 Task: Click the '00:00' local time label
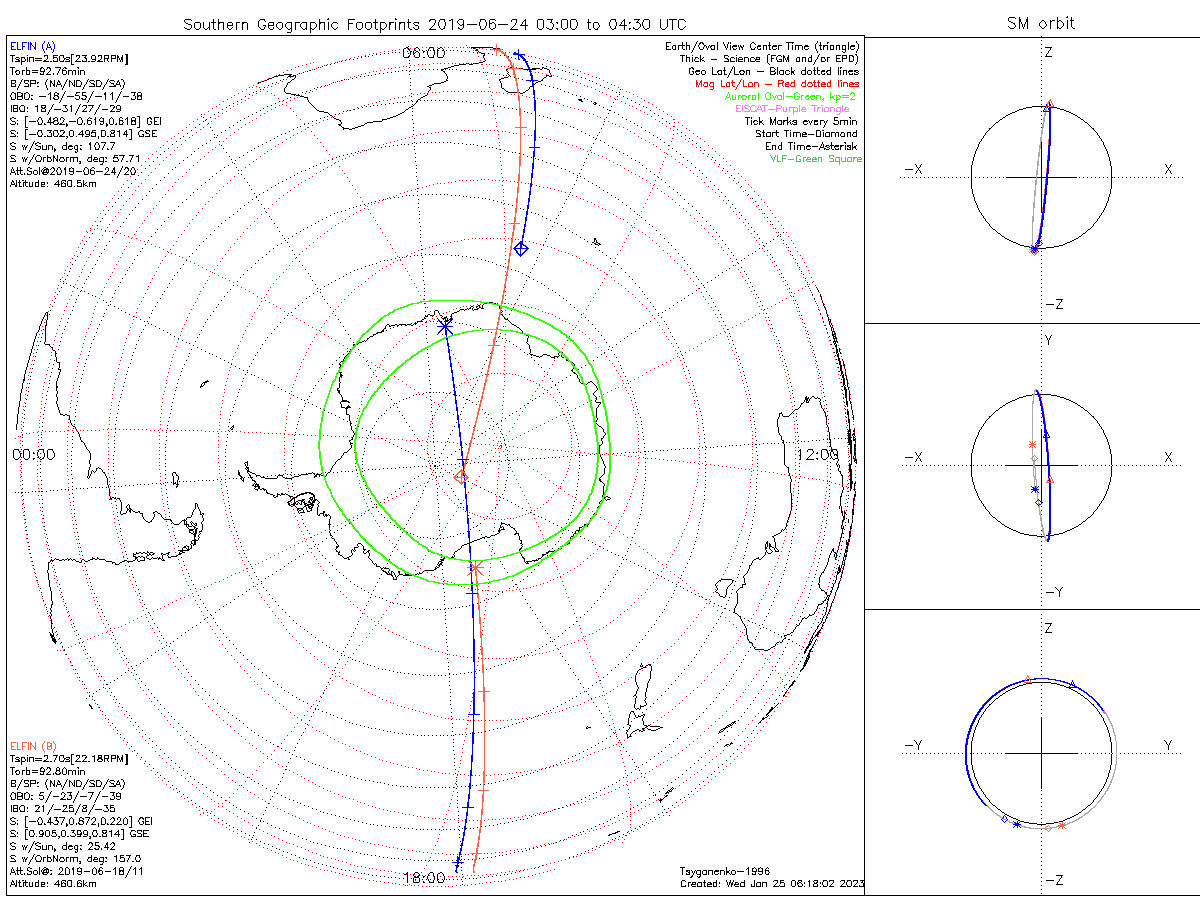pos(33,454)
